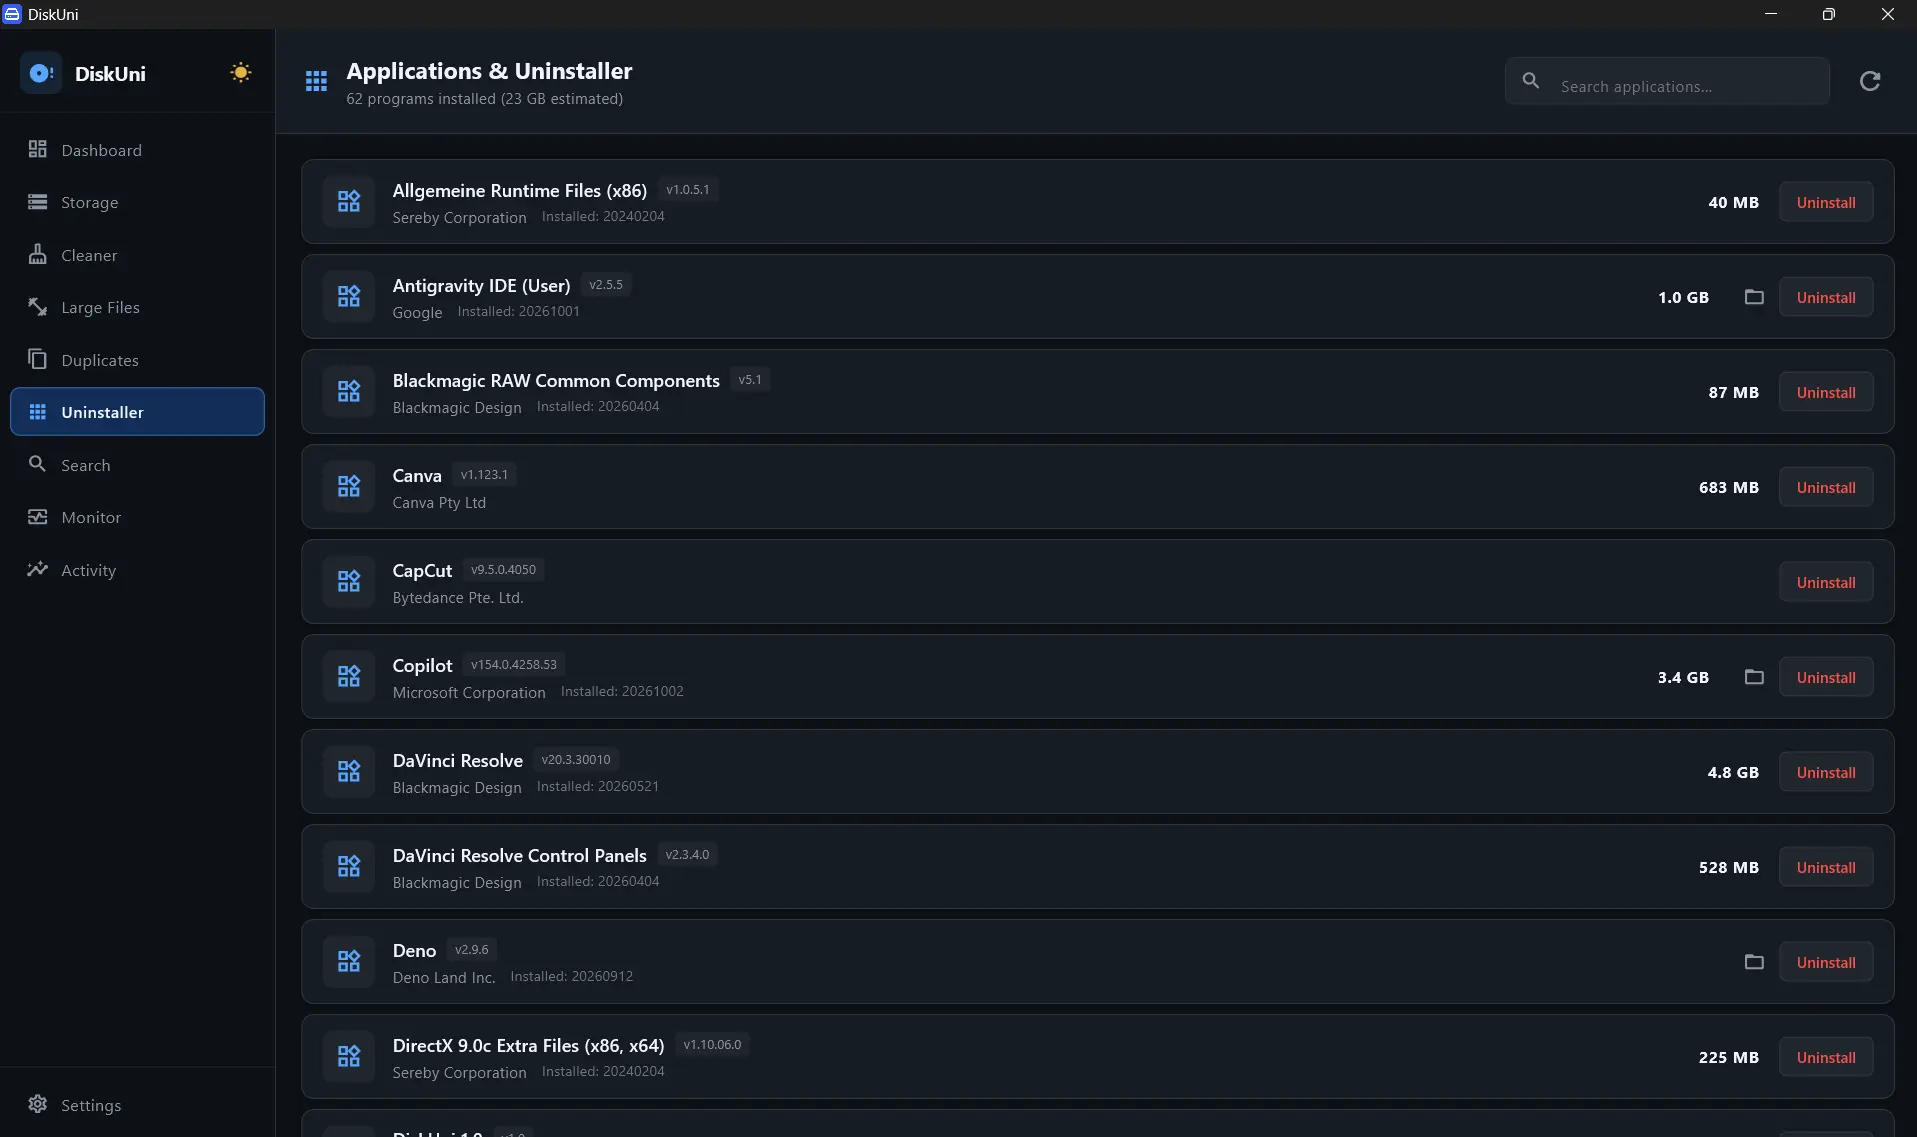Screen dimensions: 1917x1137
Task: Toggle the light/dark theme sun icon
Action: click(240, 73)
